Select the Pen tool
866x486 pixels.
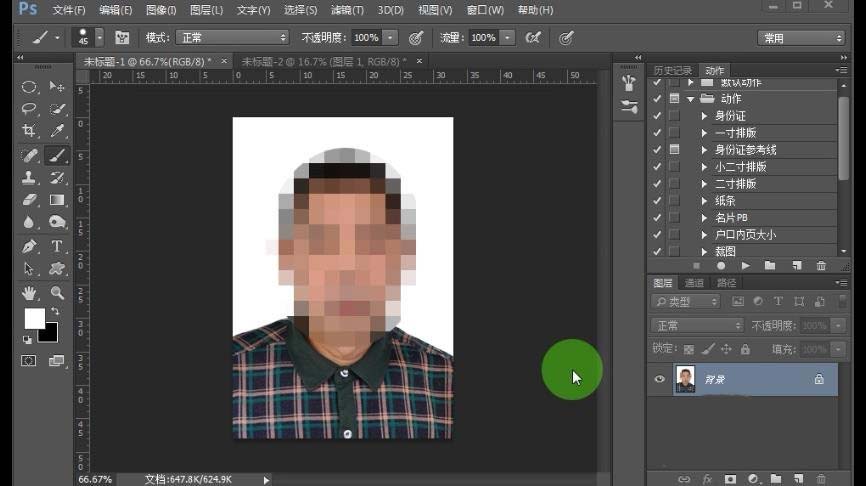coord(29,246)
